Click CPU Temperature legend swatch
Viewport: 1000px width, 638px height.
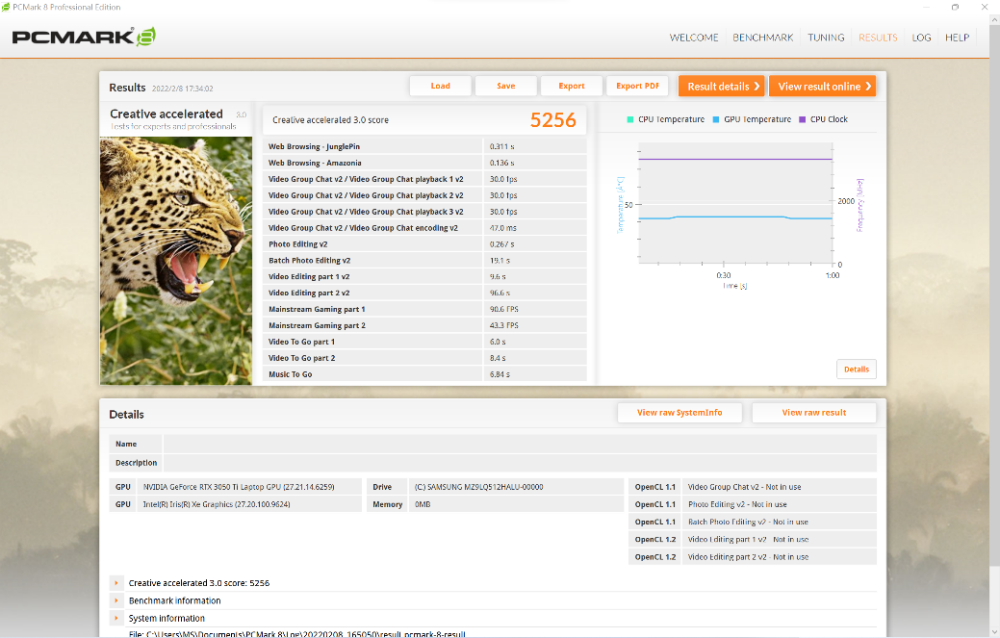(x=630, y=119)
